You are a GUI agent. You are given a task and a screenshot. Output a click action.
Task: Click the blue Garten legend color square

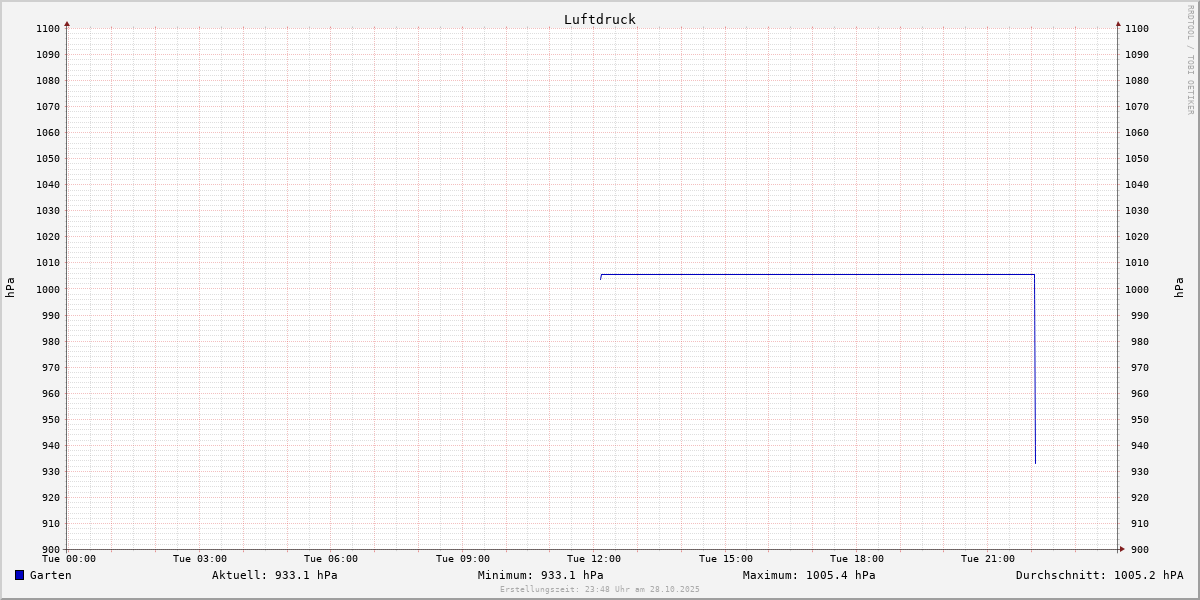(x=19, y=575)
